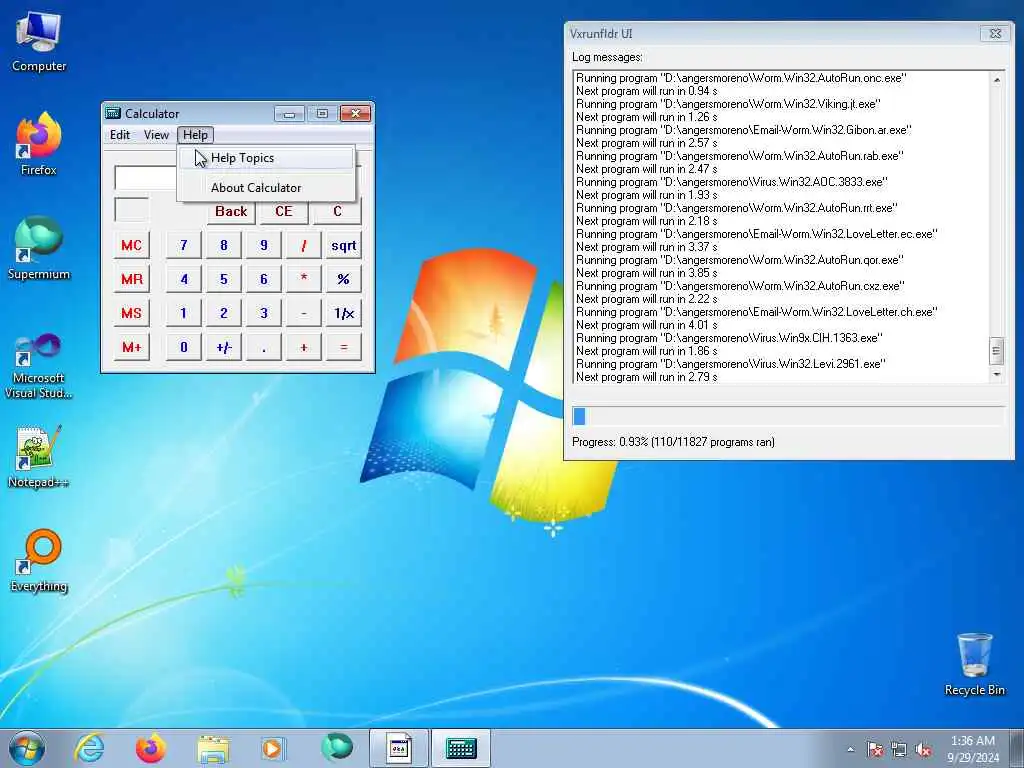Click the 1 digit button
Image resolution: width=1024 pixels, height=768 pixels.
[184, 313]
